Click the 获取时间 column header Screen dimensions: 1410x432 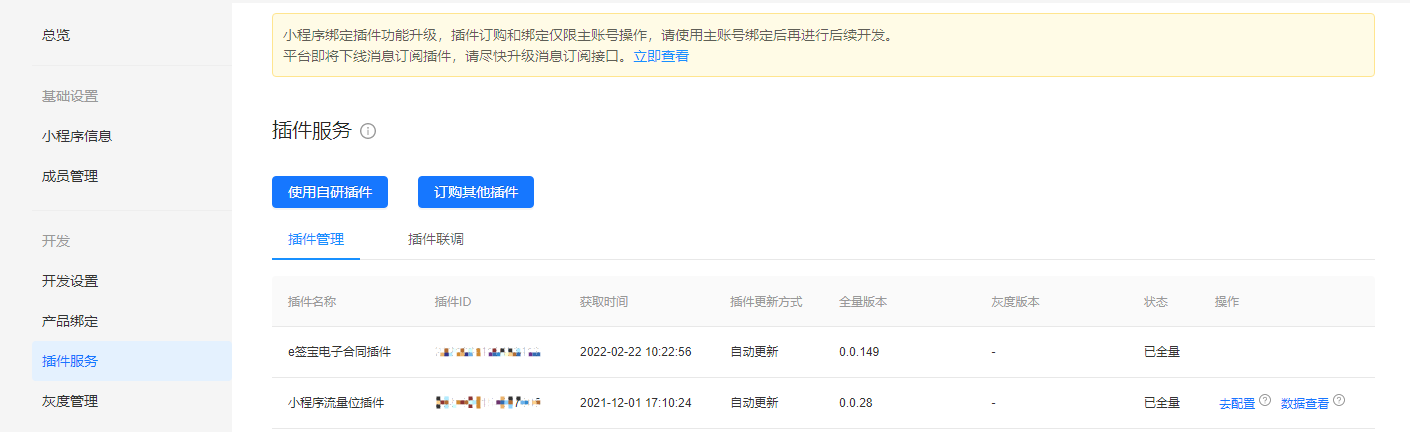point(604,301)
